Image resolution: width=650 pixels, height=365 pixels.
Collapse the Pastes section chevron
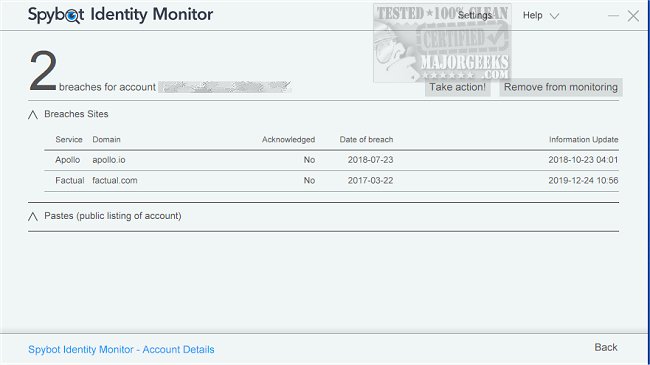pyautogui.click(x=33, y=217)
